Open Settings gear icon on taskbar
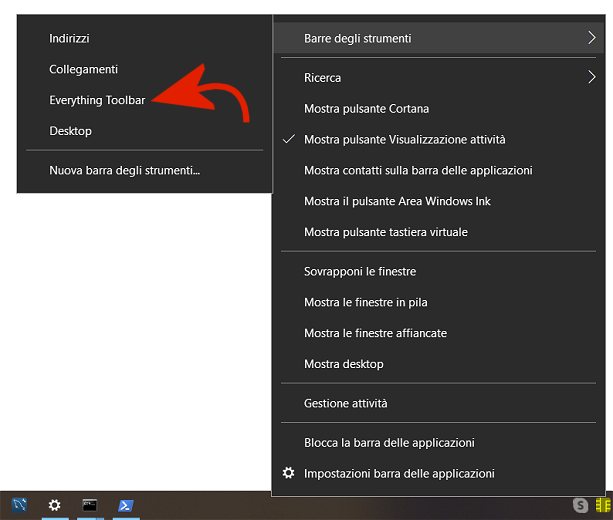 [54, 505]
